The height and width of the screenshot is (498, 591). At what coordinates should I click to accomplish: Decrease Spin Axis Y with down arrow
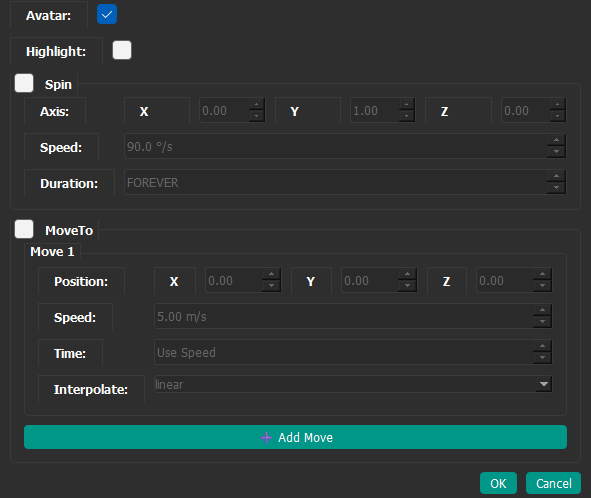[x=407, y=116]
